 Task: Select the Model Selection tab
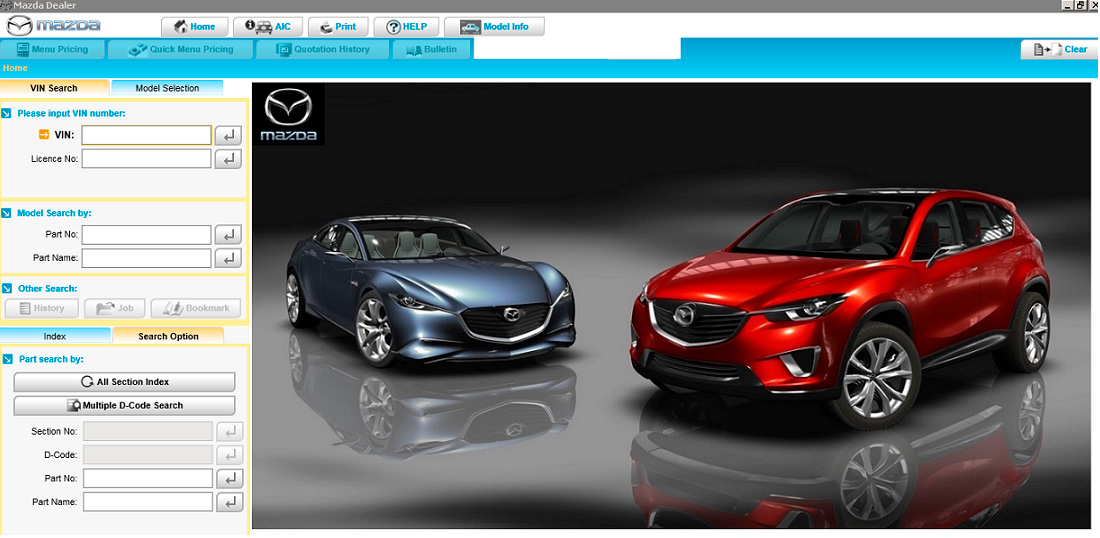pos(167,88)
